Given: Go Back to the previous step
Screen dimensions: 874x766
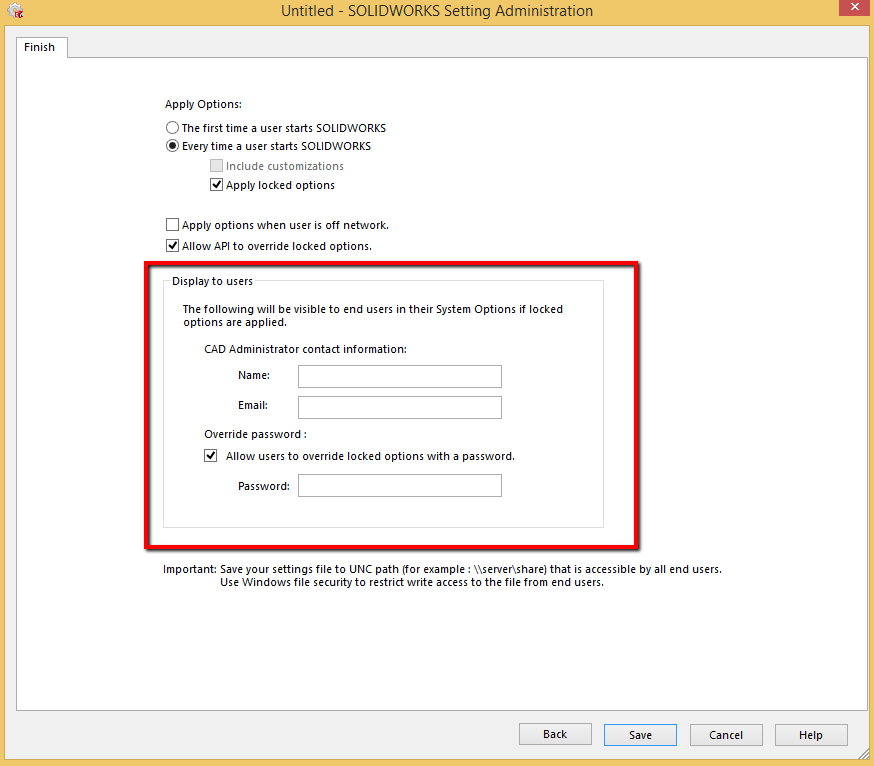Looking at the screenshot, I should point(555,734).
